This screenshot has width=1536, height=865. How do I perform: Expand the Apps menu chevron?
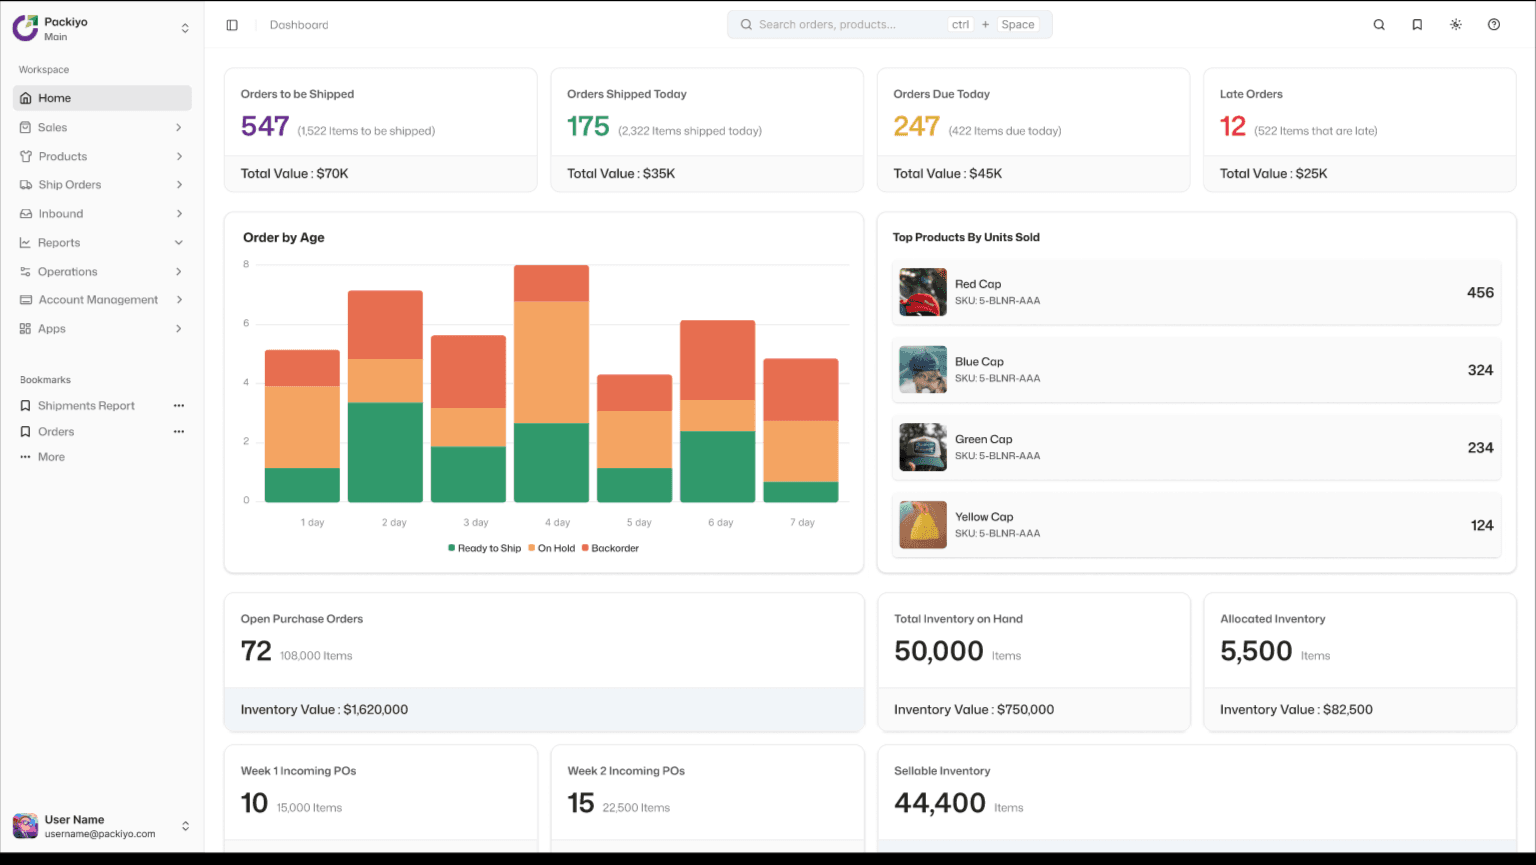[179, 329]
